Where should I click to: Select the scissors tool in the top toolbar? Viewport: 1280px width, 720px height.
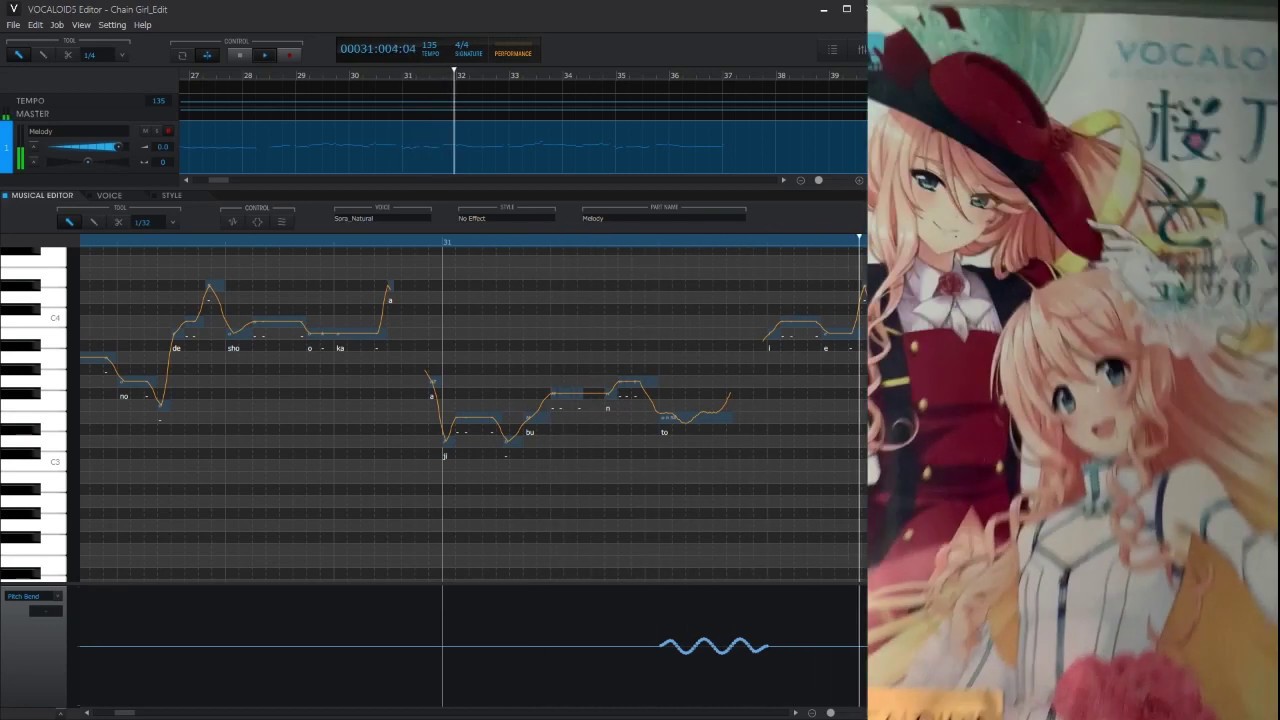(x=68, y=55)
